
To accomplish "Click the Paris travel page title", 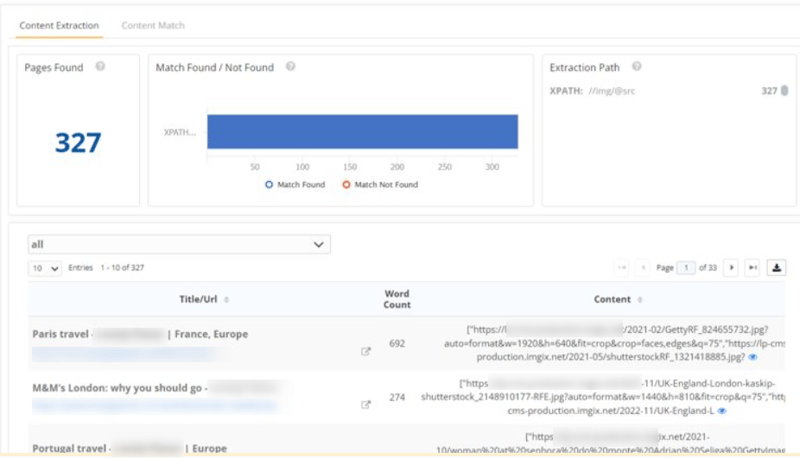I will 140,334.
